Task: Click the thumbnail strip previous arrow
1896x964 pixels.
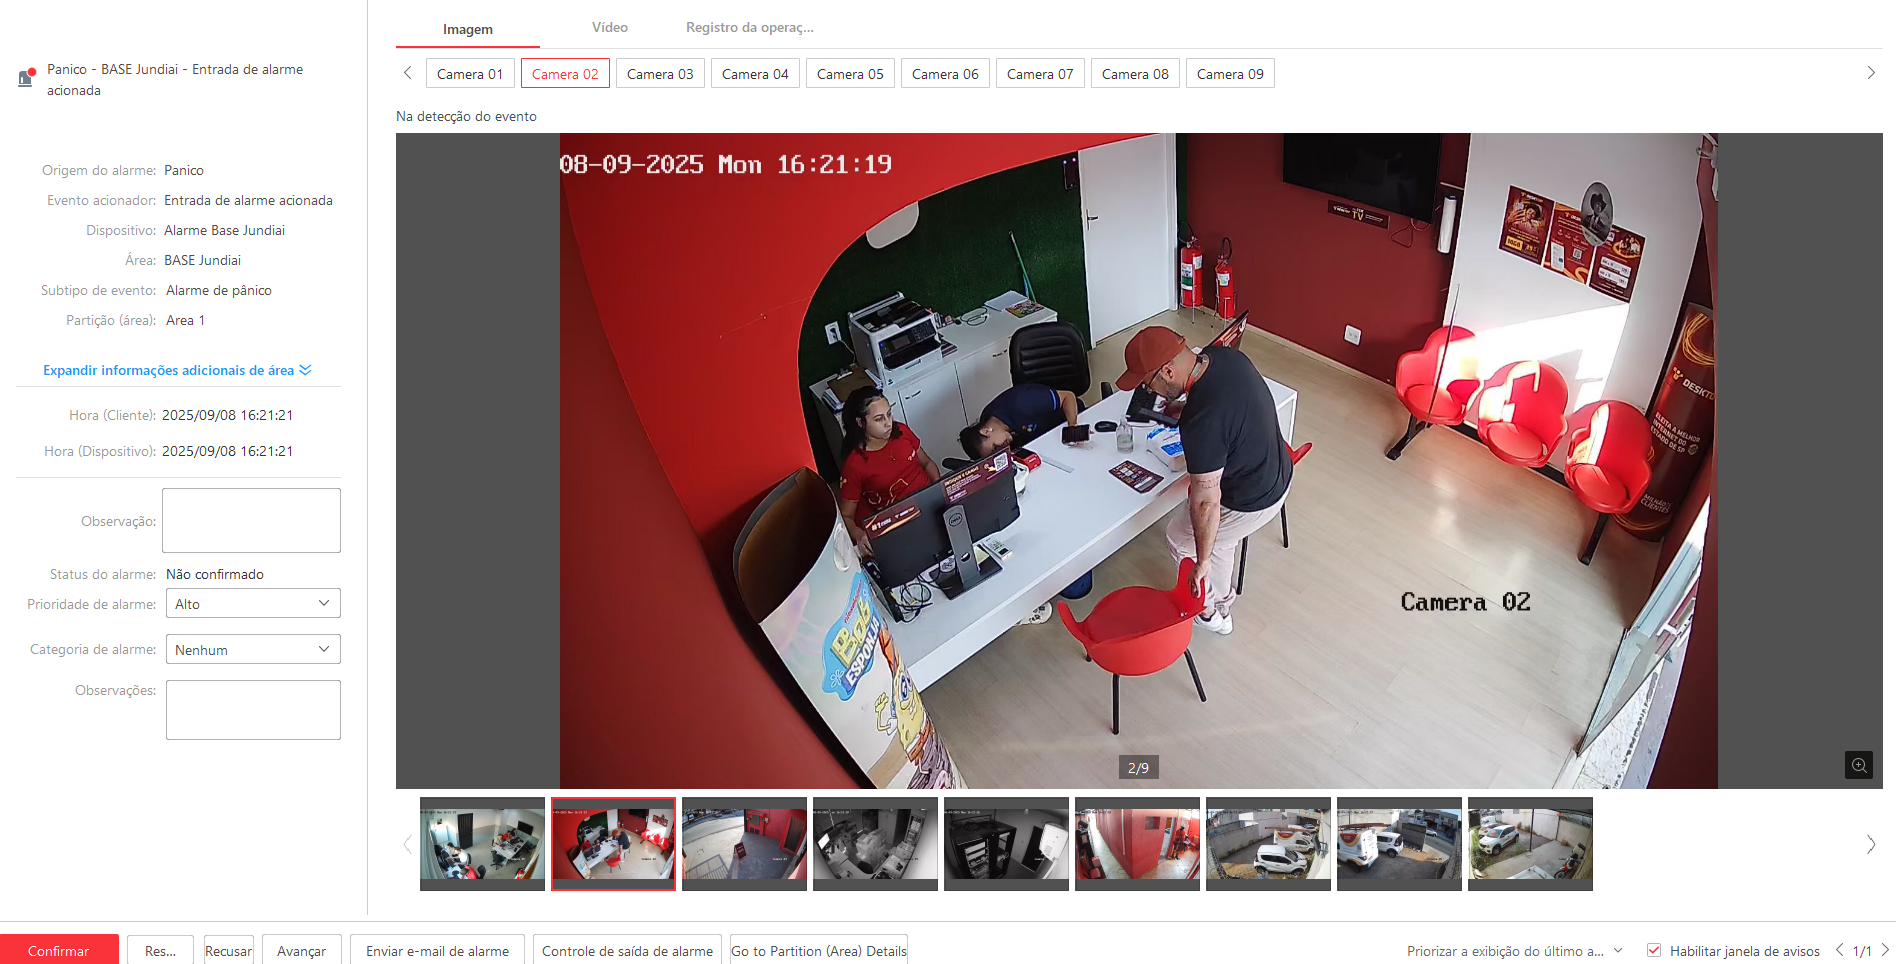Action: click(407, 844)
